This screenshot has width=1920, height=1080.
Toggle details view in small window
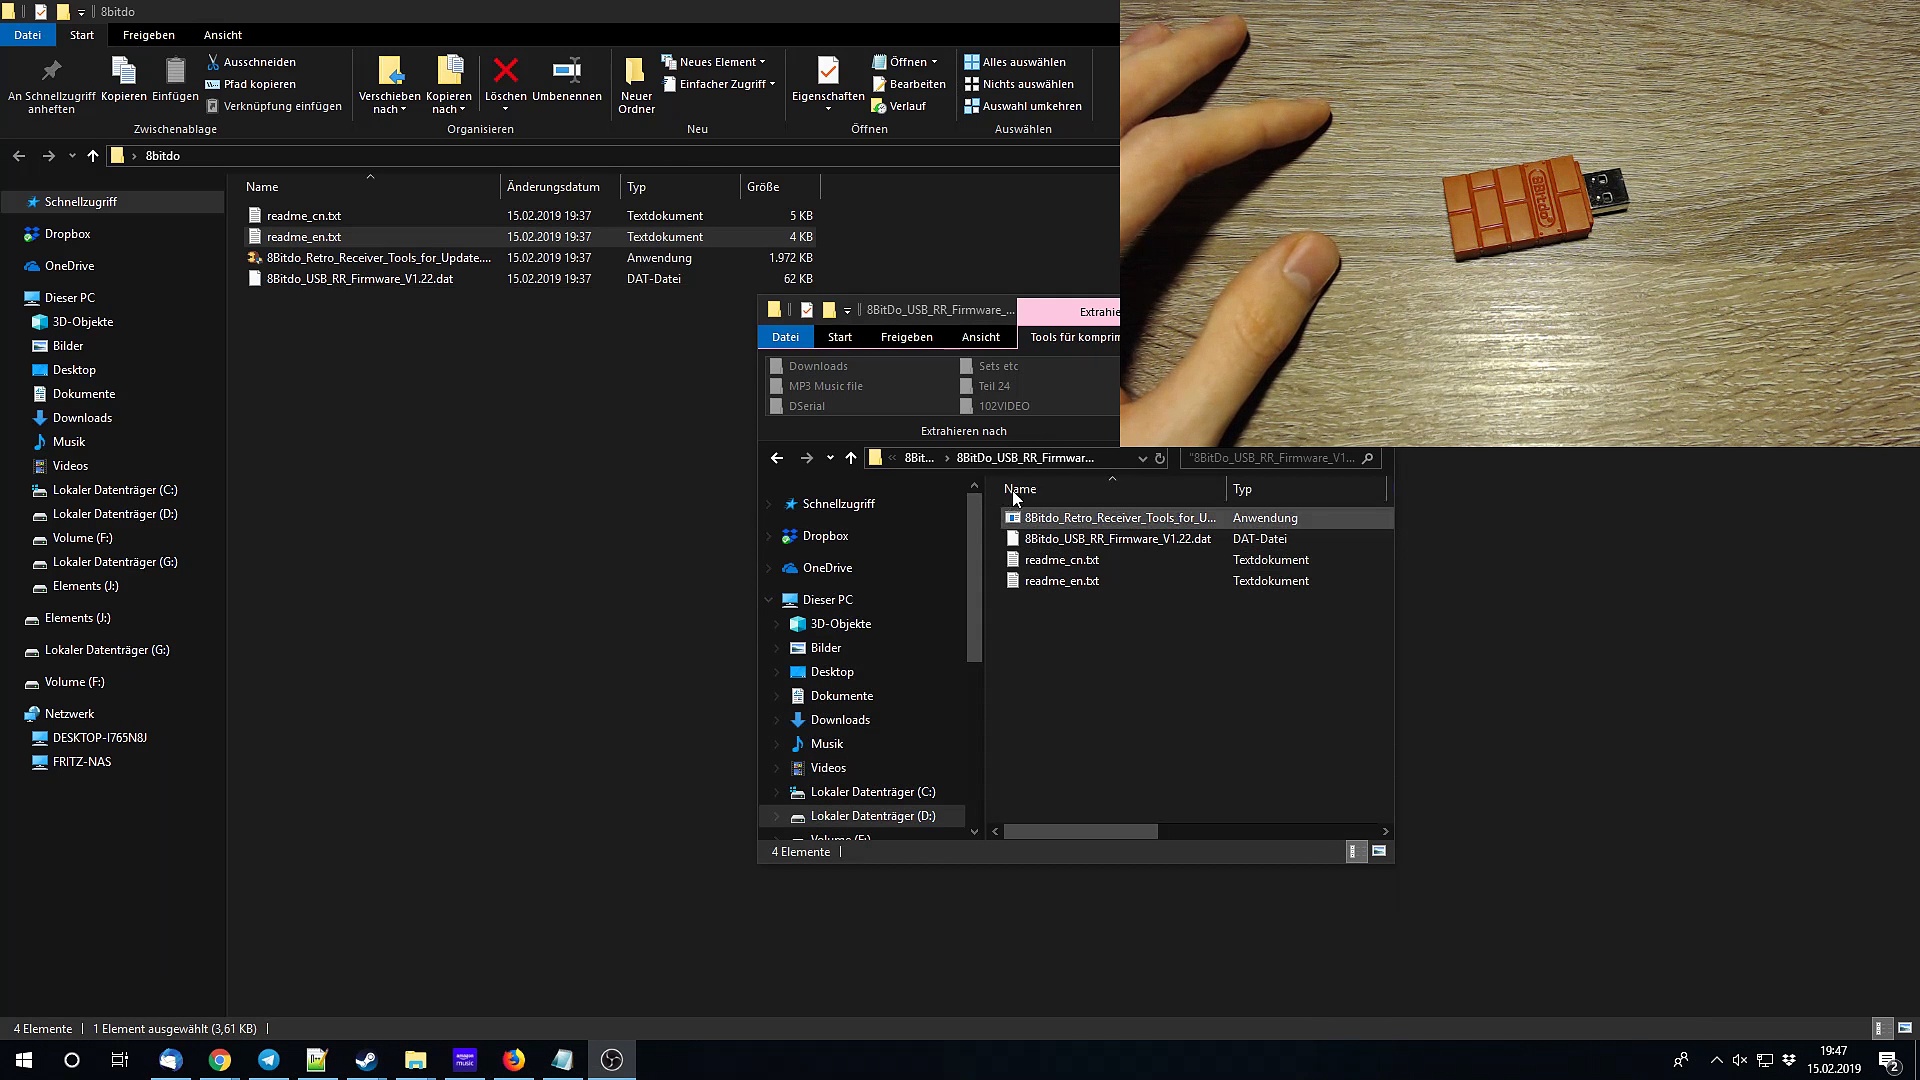1354,852
